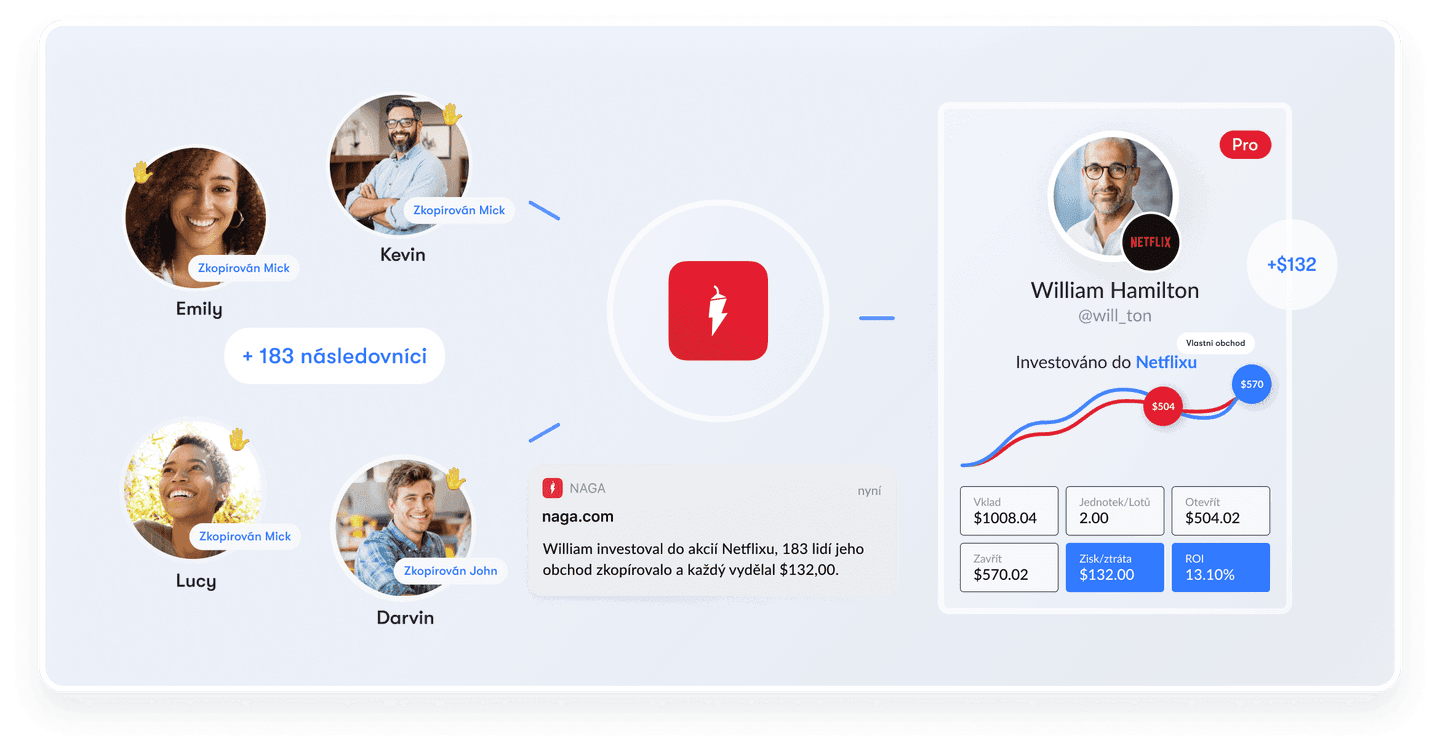Click Zkopírován Mick tag on Lucy
The height and width of the screenshot is (751, 1440).
(245, 536)
